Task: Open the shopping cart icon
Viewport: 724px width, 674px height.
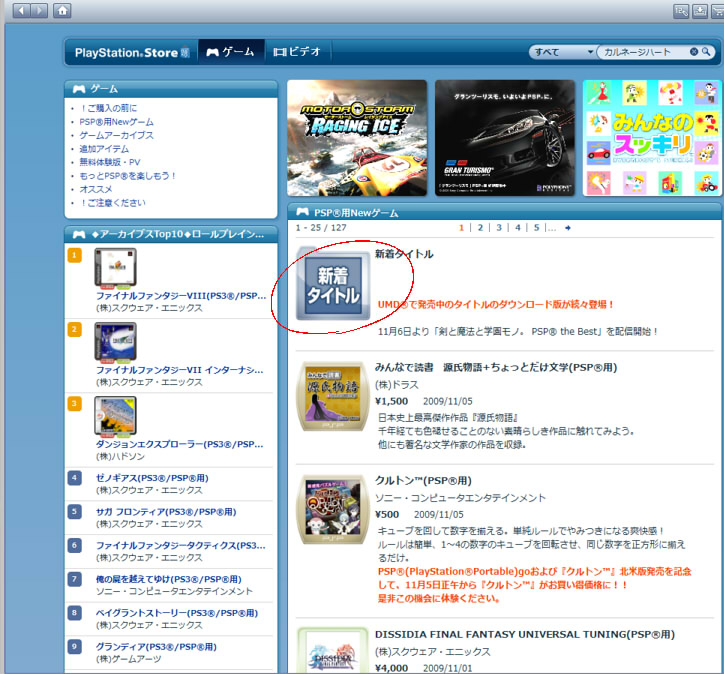Action: [718, 11]
